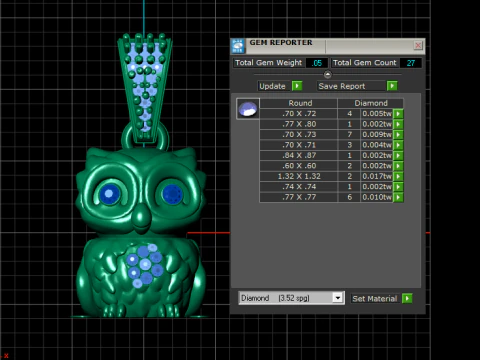The height and width of the screenshot is (360, 480).
Task: Click the green arrow on the 1.32 X 1.32 row
Action: point(398,176)
